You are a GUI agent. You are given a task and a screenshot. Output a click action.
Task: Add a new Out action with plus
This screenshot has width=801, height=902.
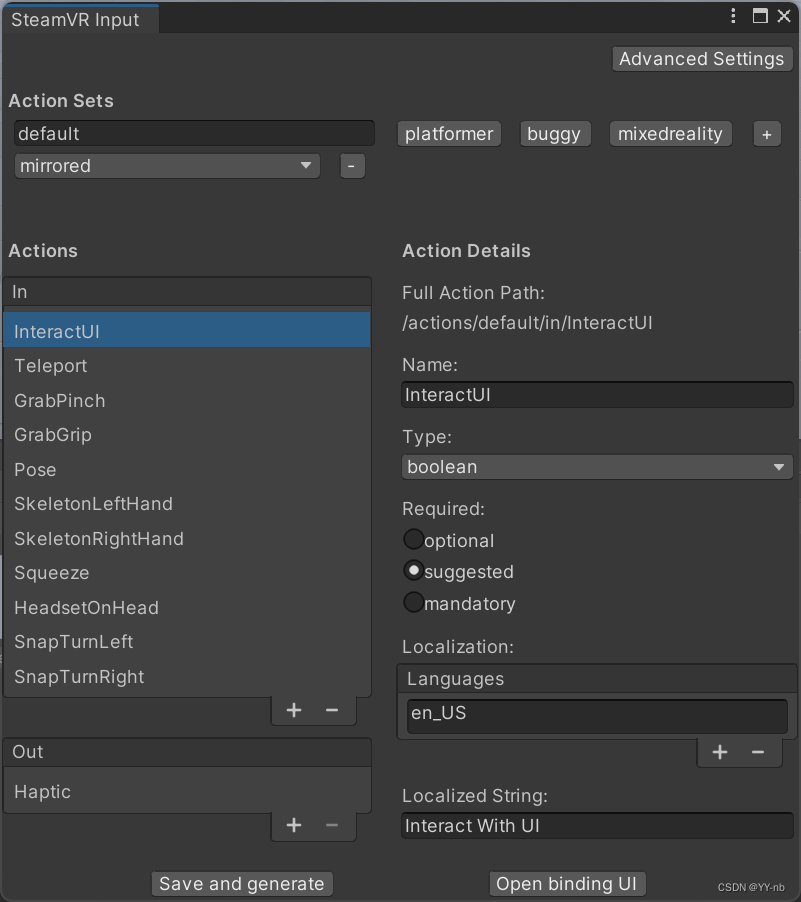tap(294, 825)
